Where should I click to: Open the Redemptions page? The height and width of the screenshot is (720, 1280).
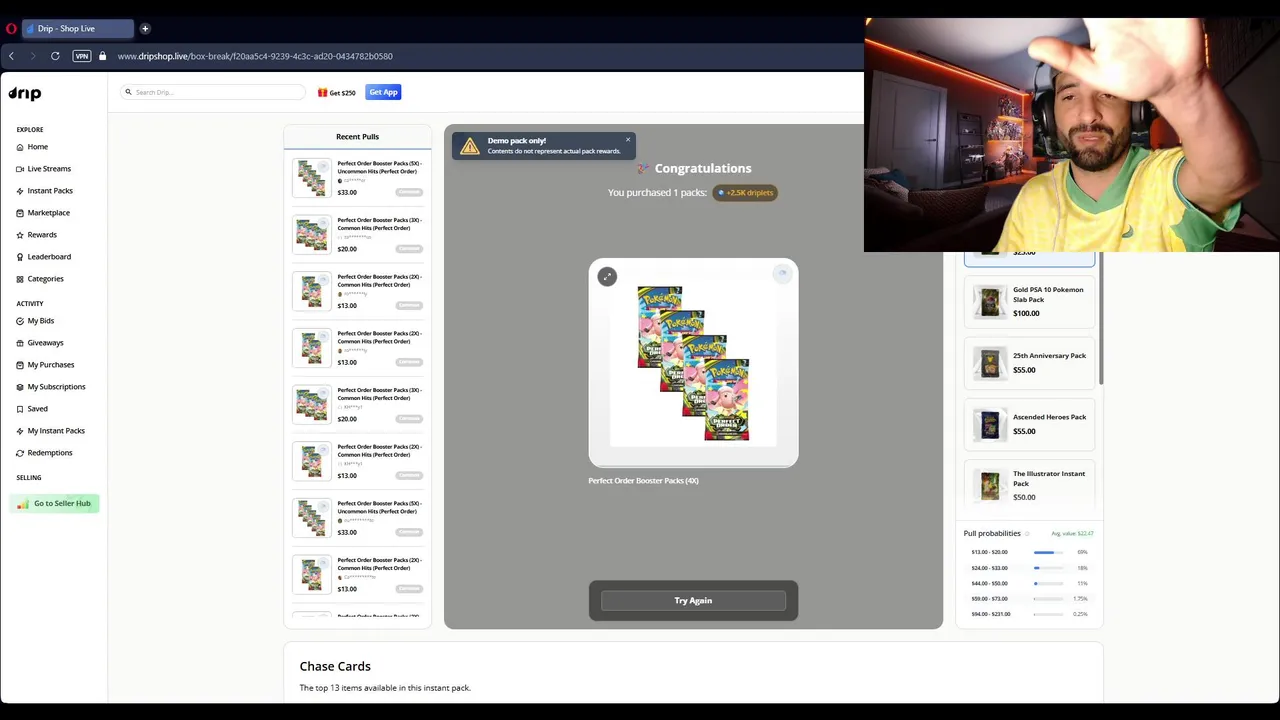(44, 453)
